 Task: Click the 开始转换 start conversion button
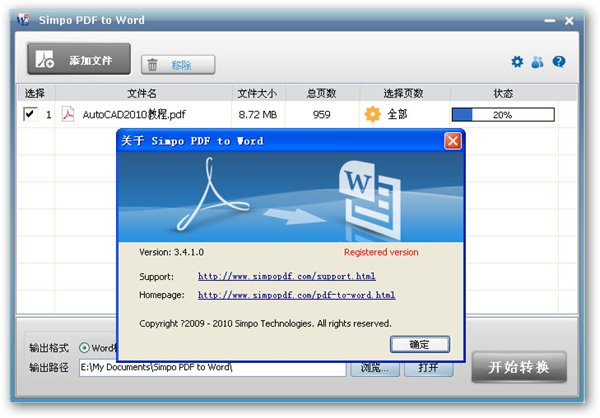click(519, 367)
